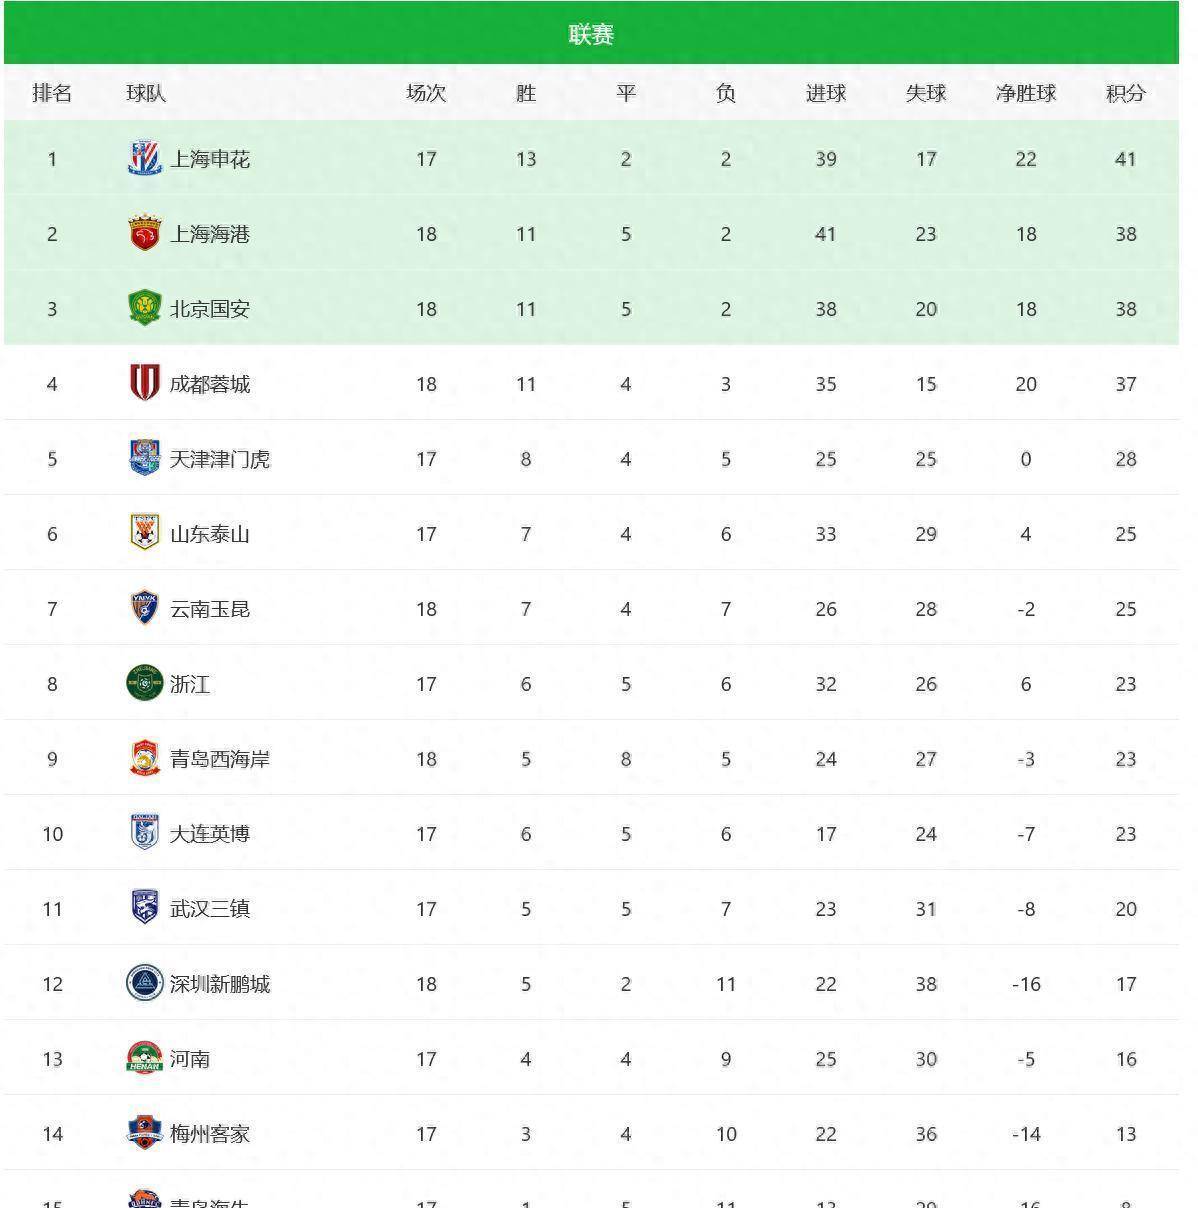The image size is (1198, 1208).
Task: Click the 山东泰山 orange crest icon
Action: tap(145, 534)
